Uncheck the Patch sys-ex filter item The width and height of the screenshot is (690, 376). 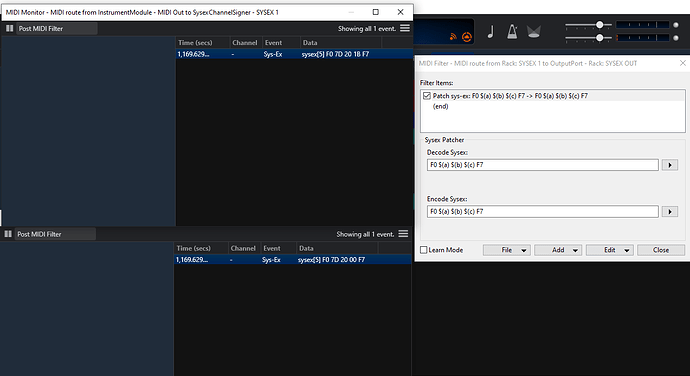tap(426, 96)
